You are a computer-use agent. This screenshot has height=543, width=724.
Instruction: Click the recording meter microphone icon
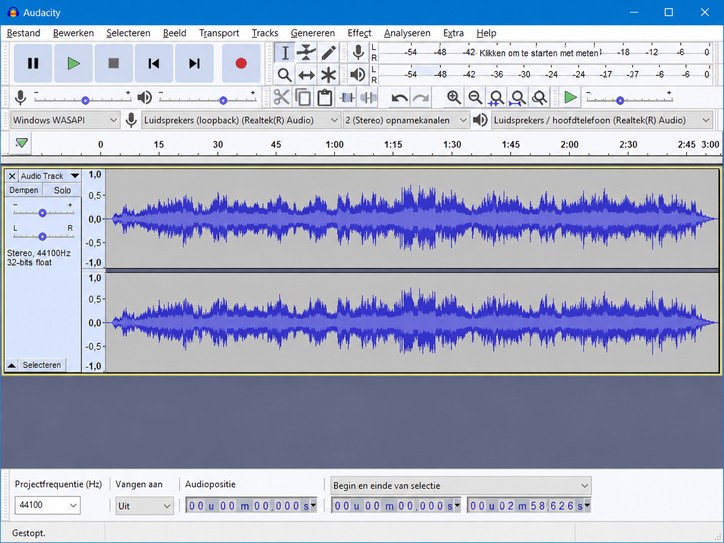(358, 53)
